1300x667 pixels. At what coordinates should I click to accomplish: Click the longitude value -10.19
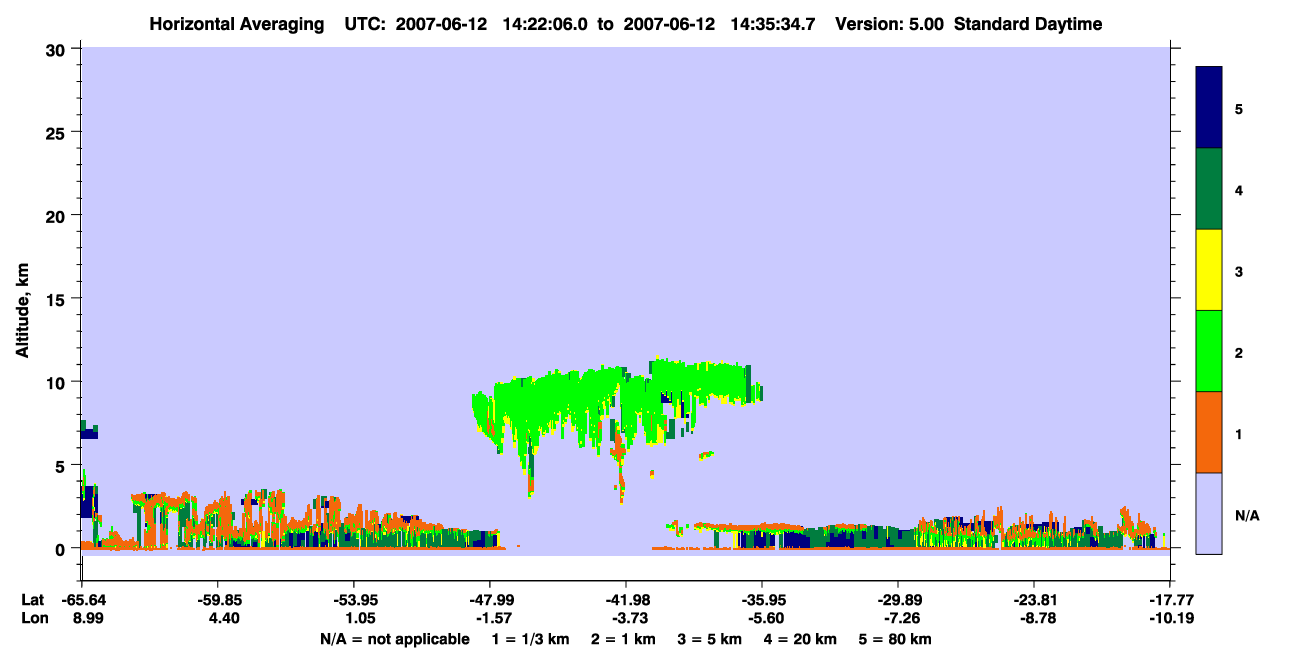click(x=1170, y=619)
